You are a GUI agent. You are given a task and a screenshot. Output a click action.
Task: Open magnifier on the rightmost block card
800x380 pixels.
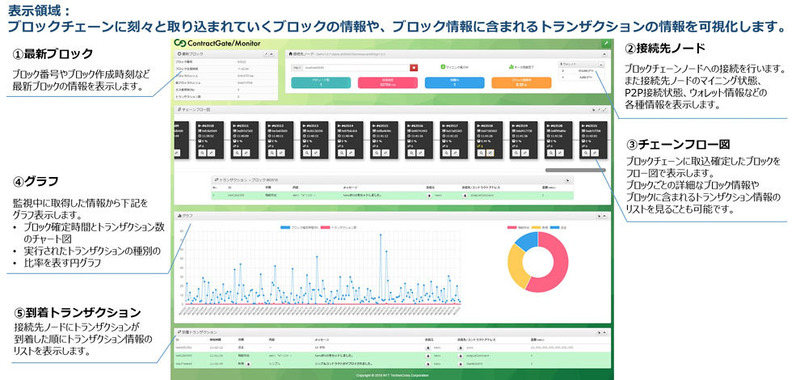pyautogui.click(x=586, y=153)
